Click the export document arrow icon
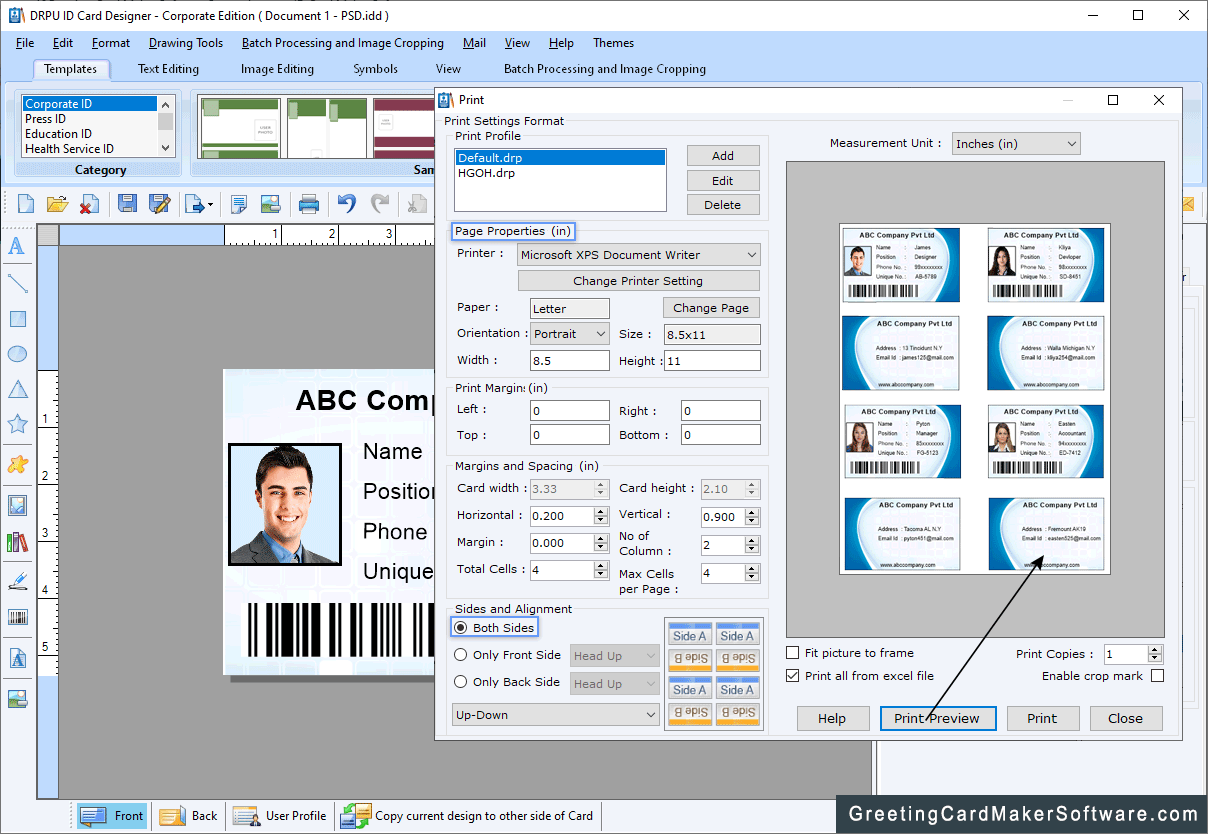Viewport: 1208px width, 834px height. (194, 204)
